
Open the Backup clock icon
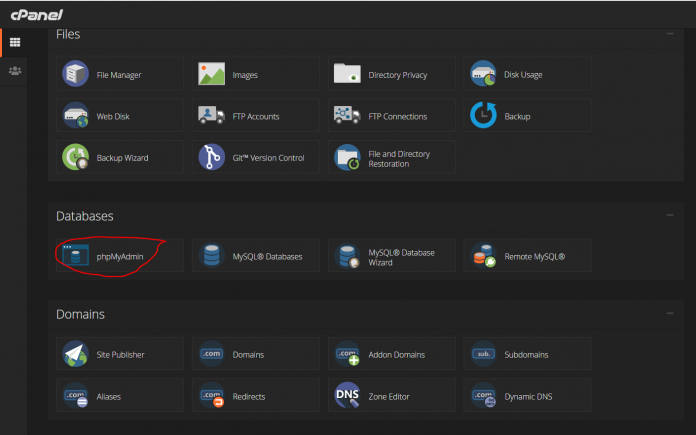pyautogui.click(x=483, y=115)
